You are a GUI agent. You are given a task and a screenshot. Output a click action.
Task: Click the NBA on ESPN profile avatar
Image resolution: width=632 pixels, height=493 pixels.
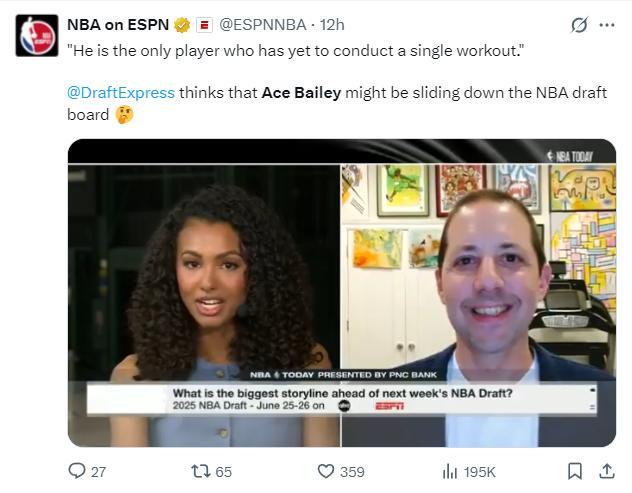pyautogui.click(x=36, y=35)
